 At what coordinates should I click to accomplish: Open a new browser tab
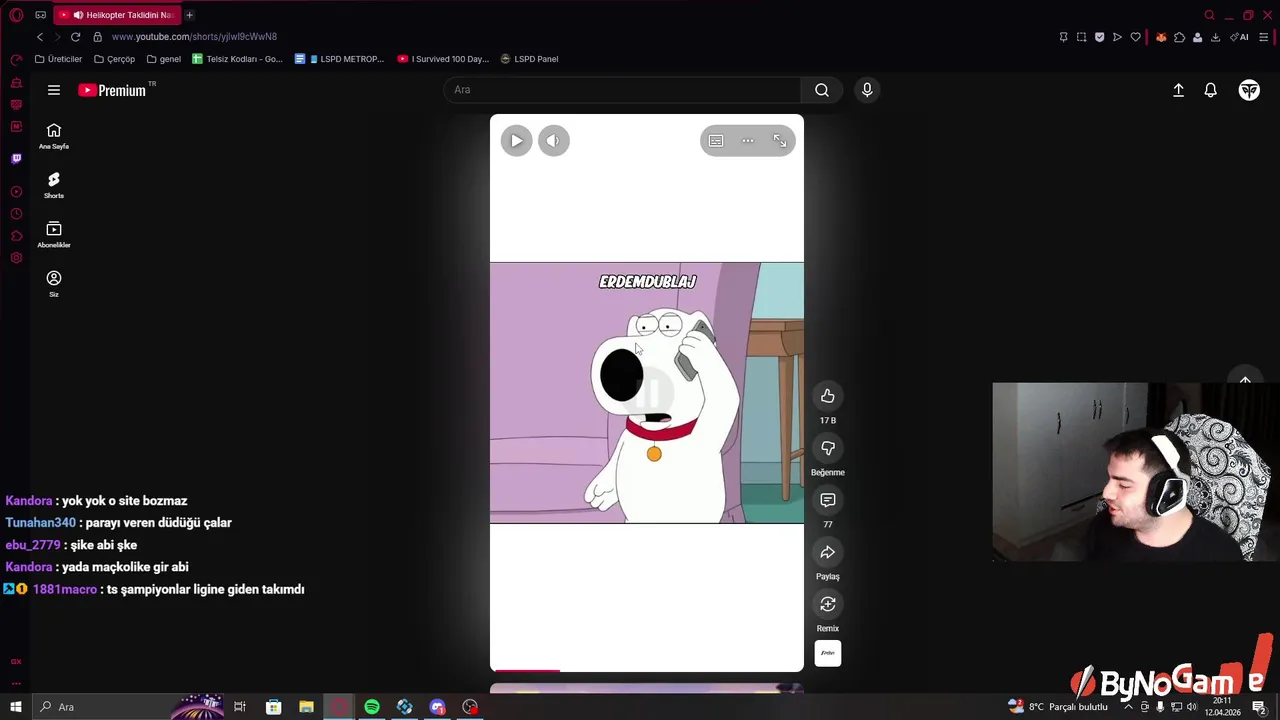click(x=189, y=15)
